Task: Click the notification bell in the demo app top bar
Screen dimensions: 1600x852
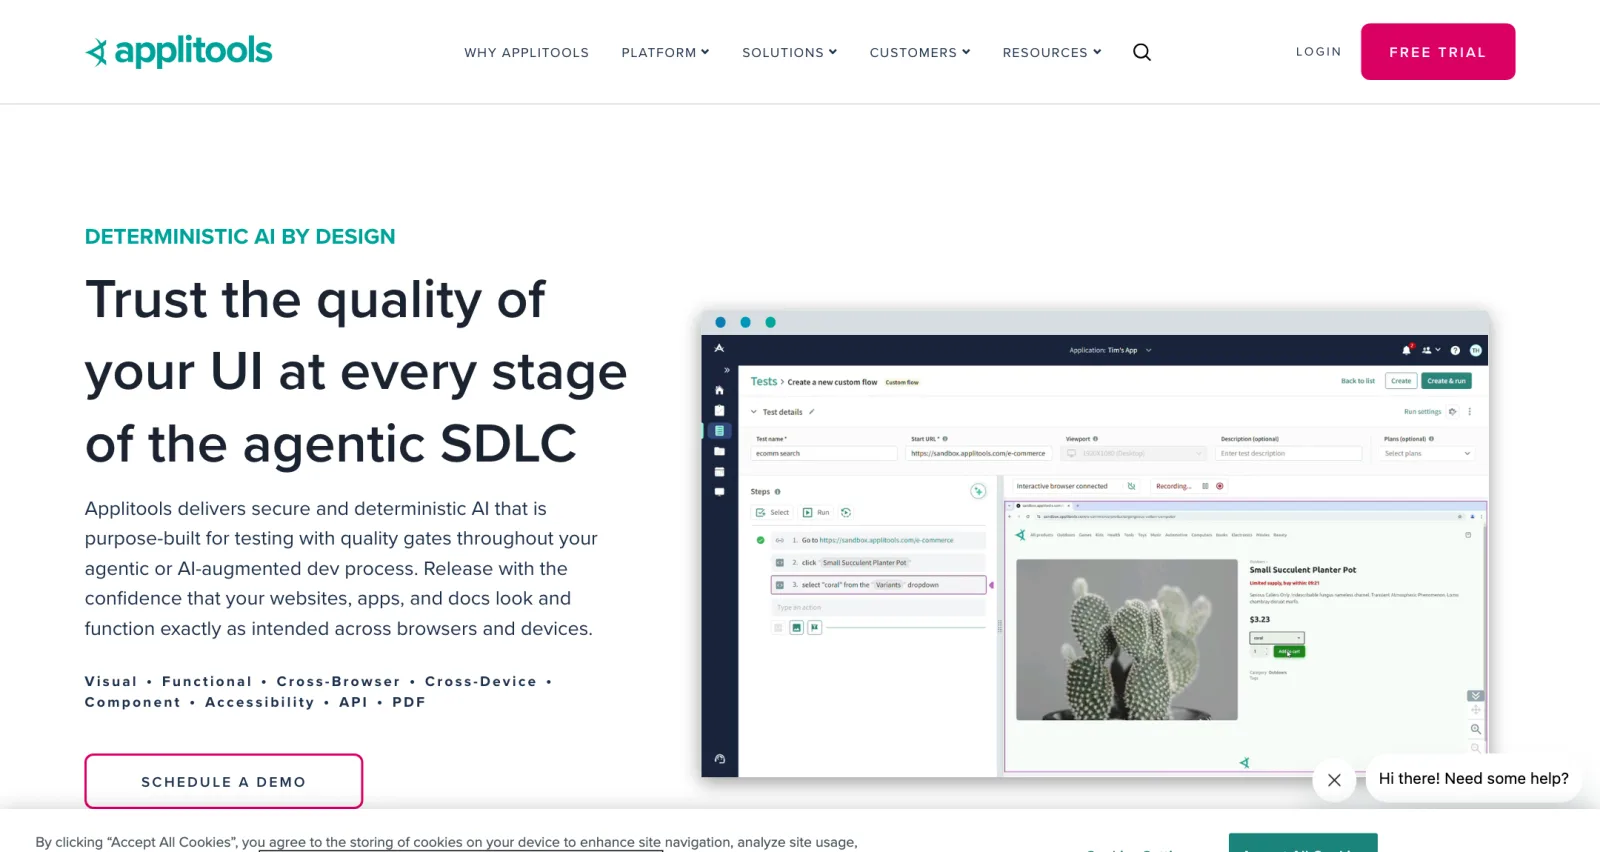Action: coord(1406,350)
